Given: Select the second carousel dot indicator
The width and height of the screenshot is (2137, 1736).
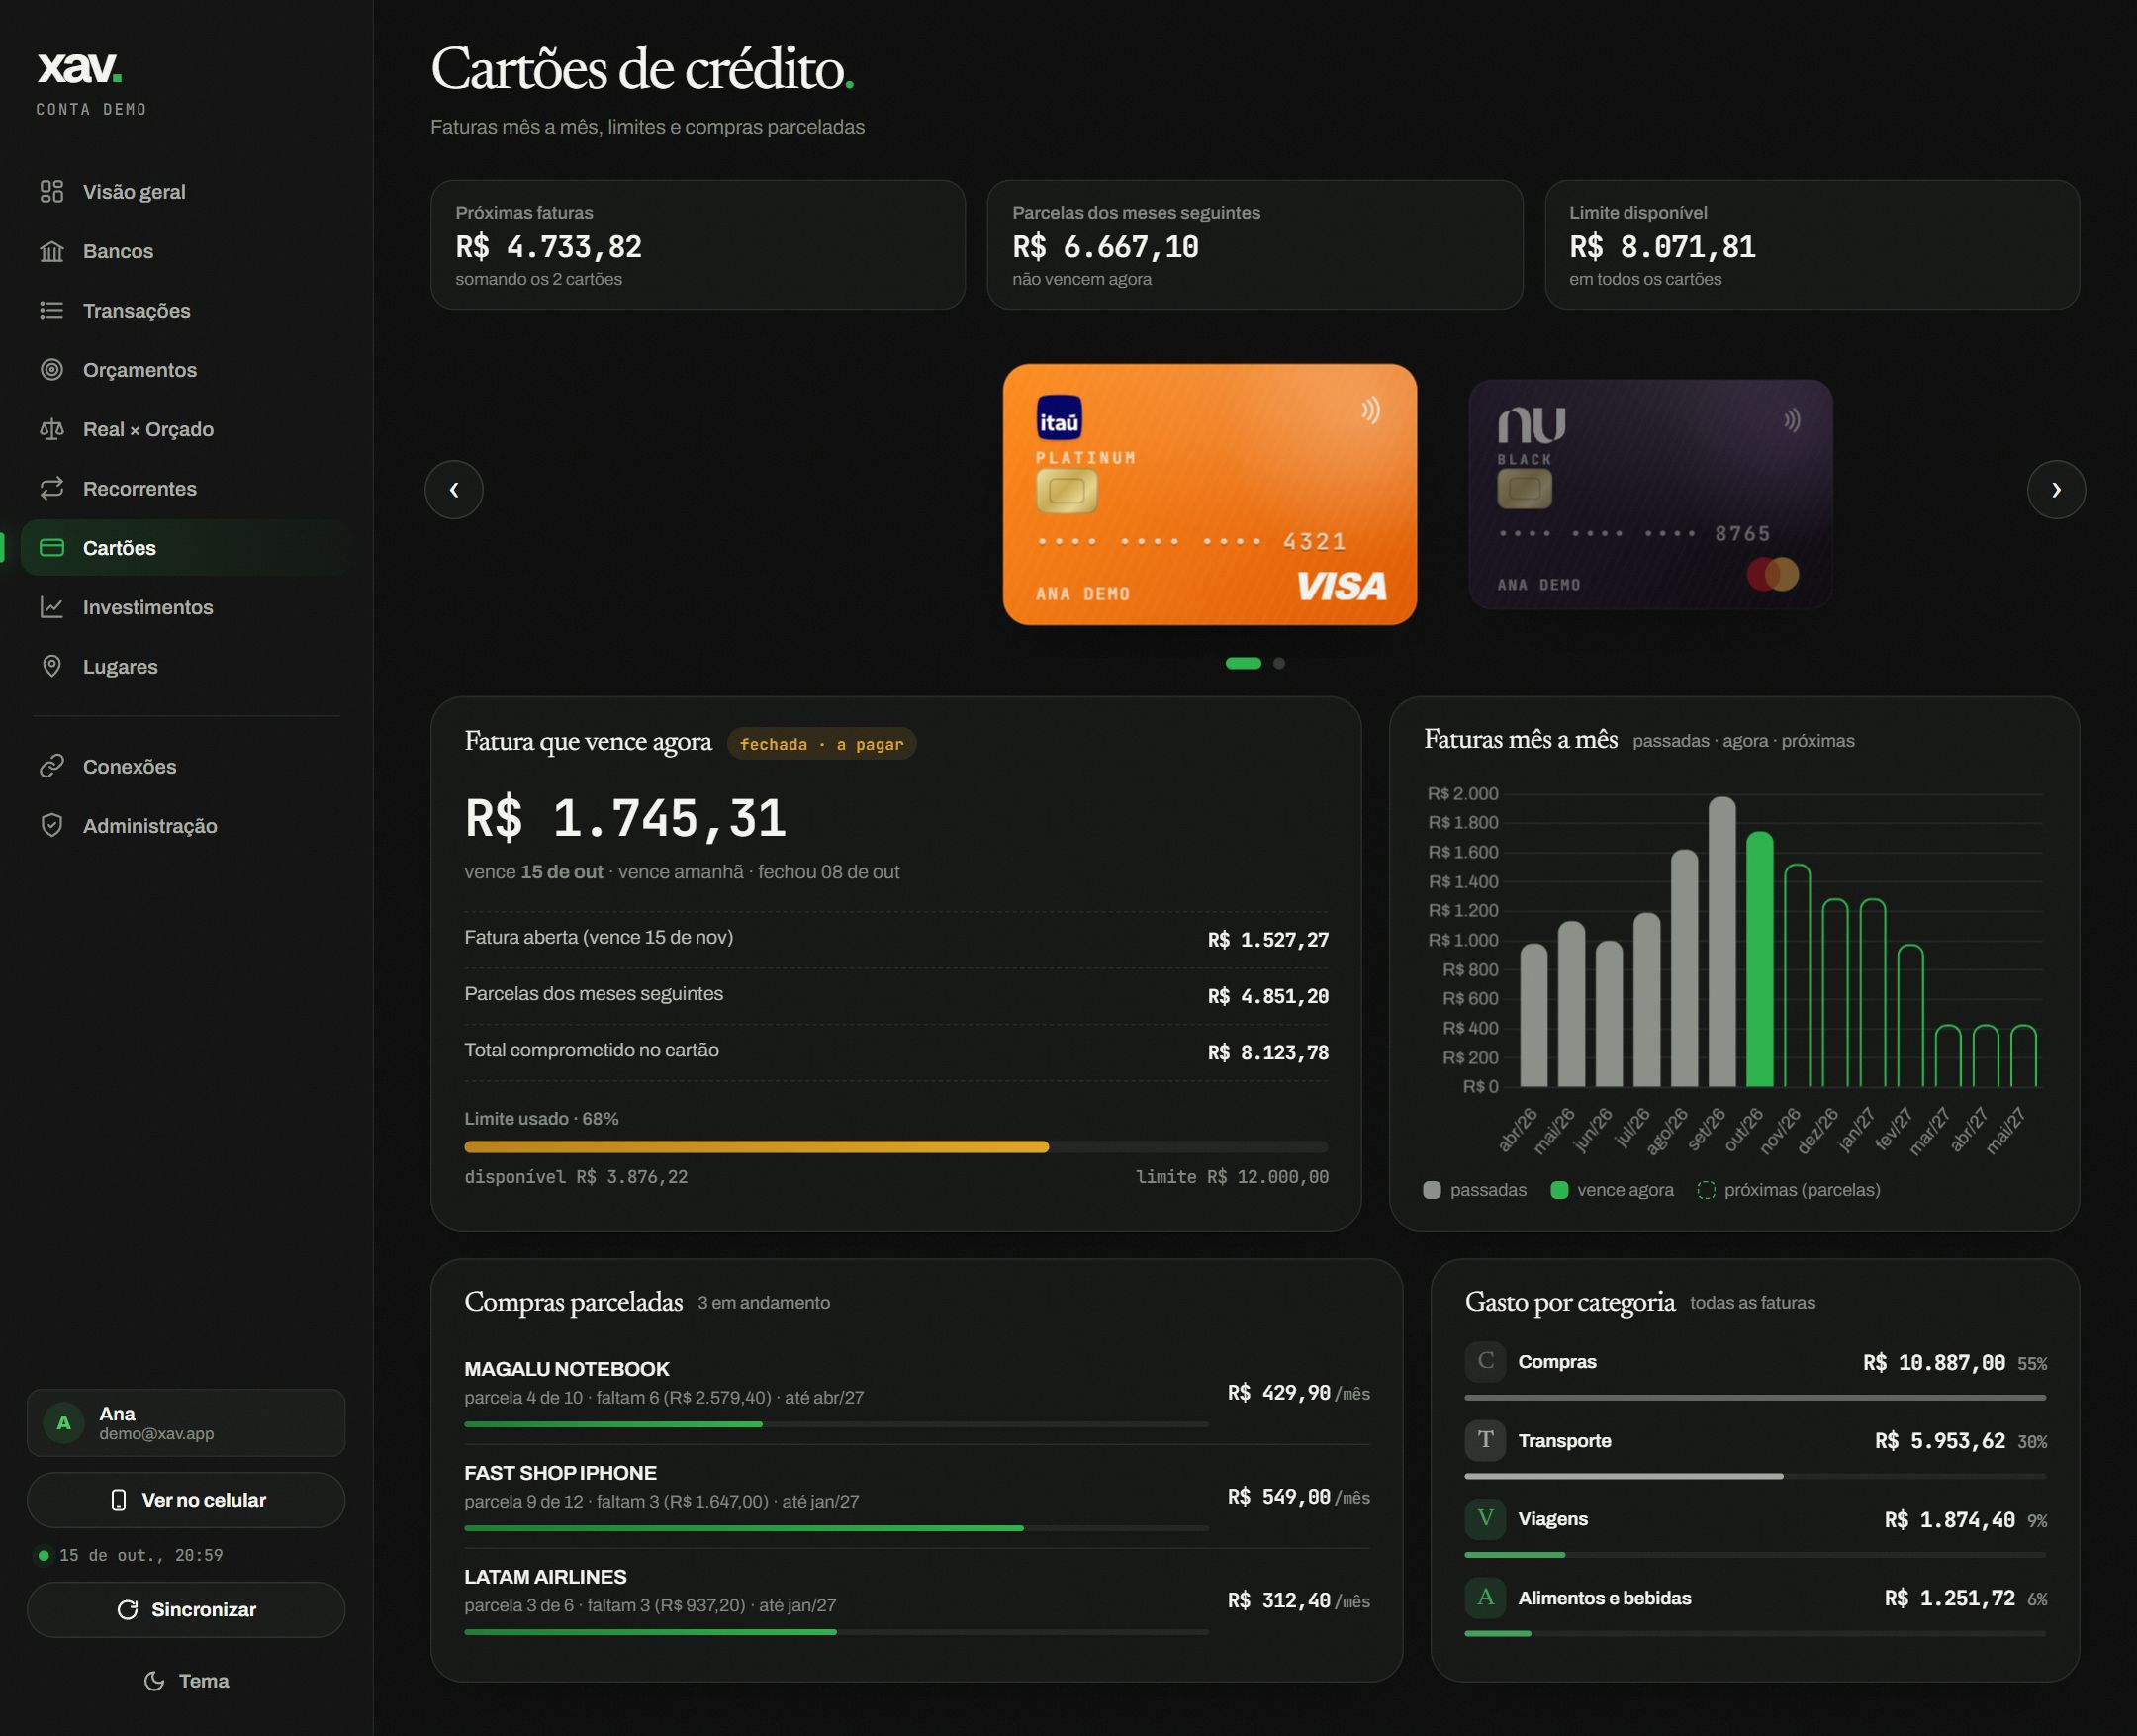Looking at the screenshot, I should click(x=1279, y=663).
